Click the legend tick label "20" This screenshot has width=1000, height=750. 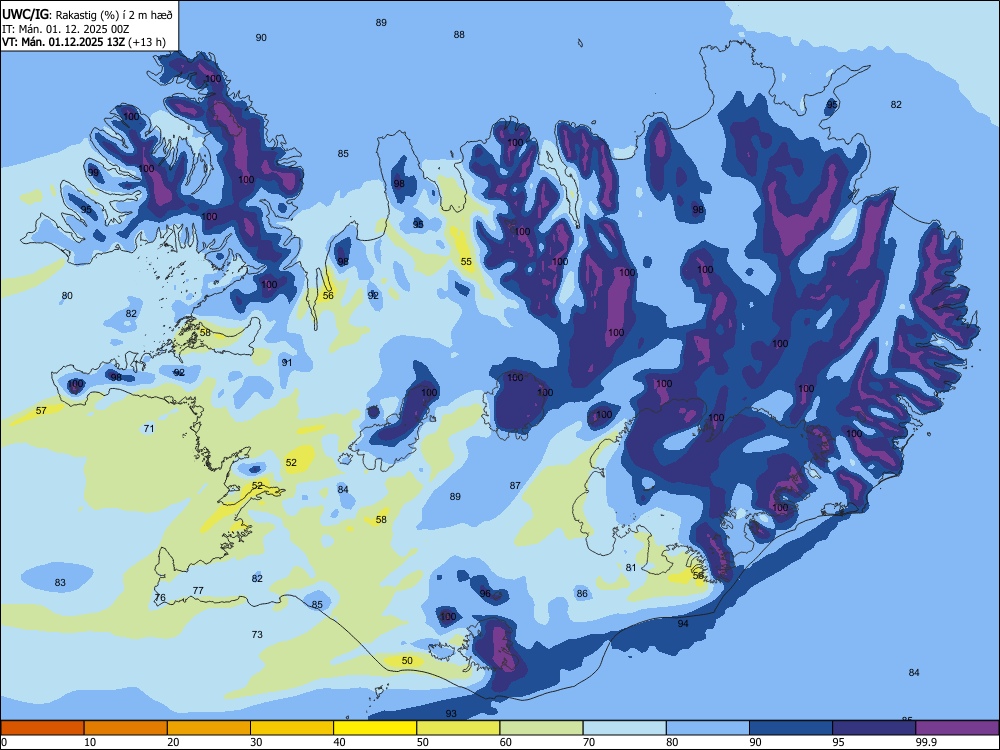click(x=173, y=742)
